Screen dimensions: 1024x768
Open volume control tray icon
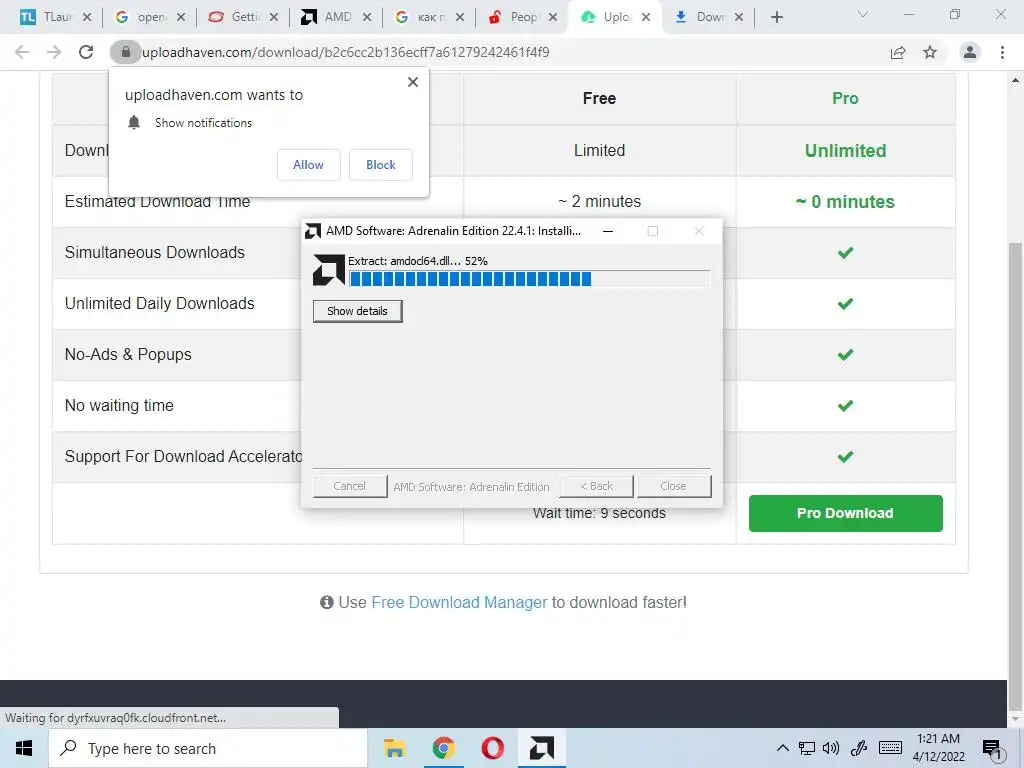(x=831, y=748)
